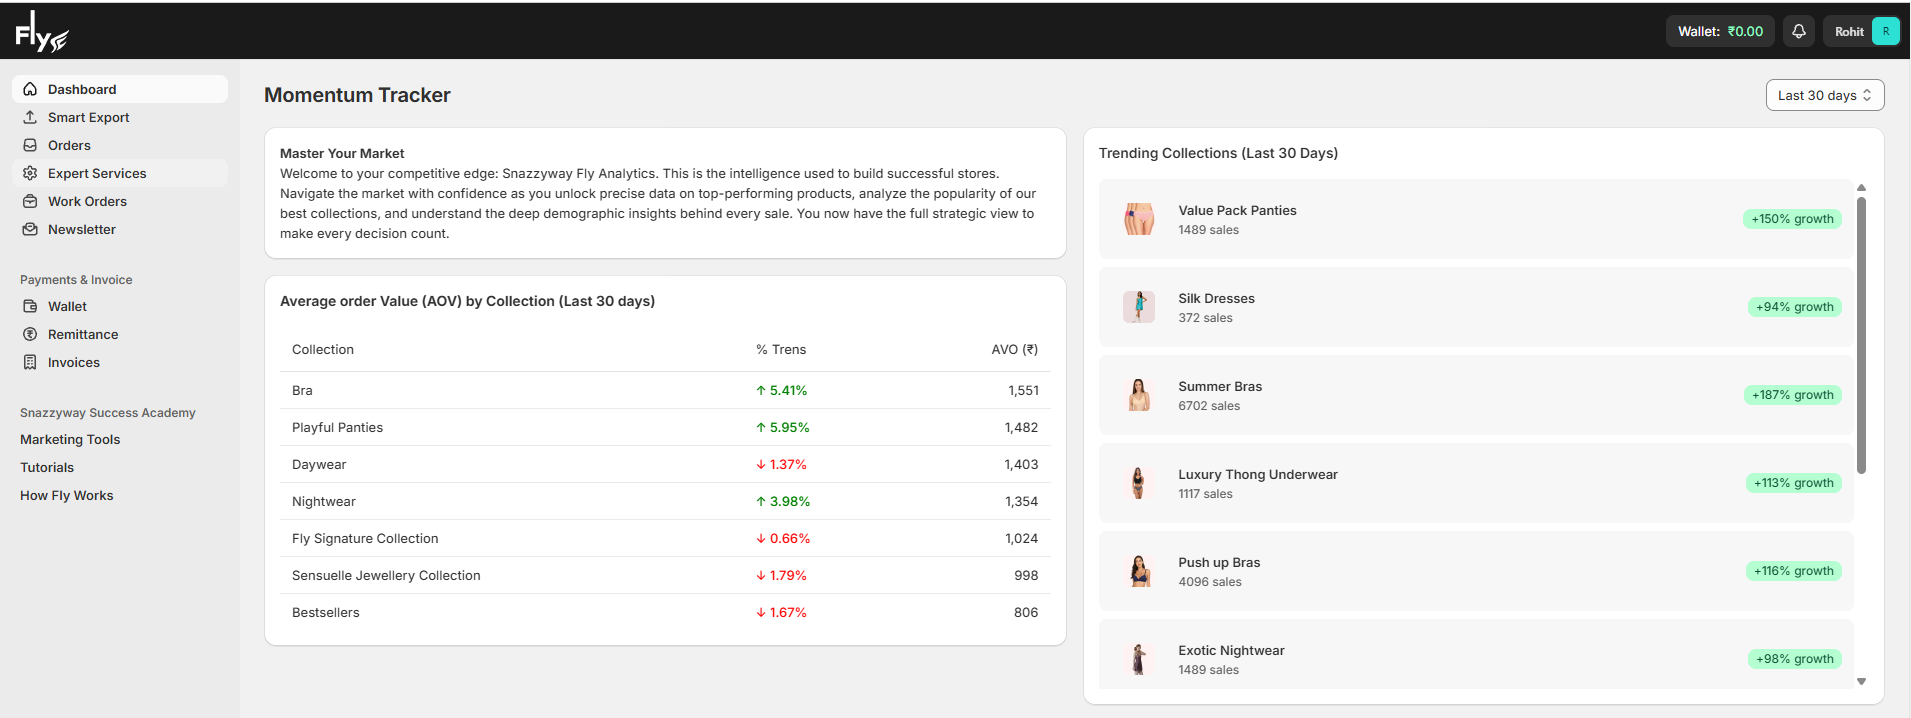The height and width of the screenshot is (718, 1911).
Task: Open the Last 30 days dropdown
Action: pos(1825,95)
